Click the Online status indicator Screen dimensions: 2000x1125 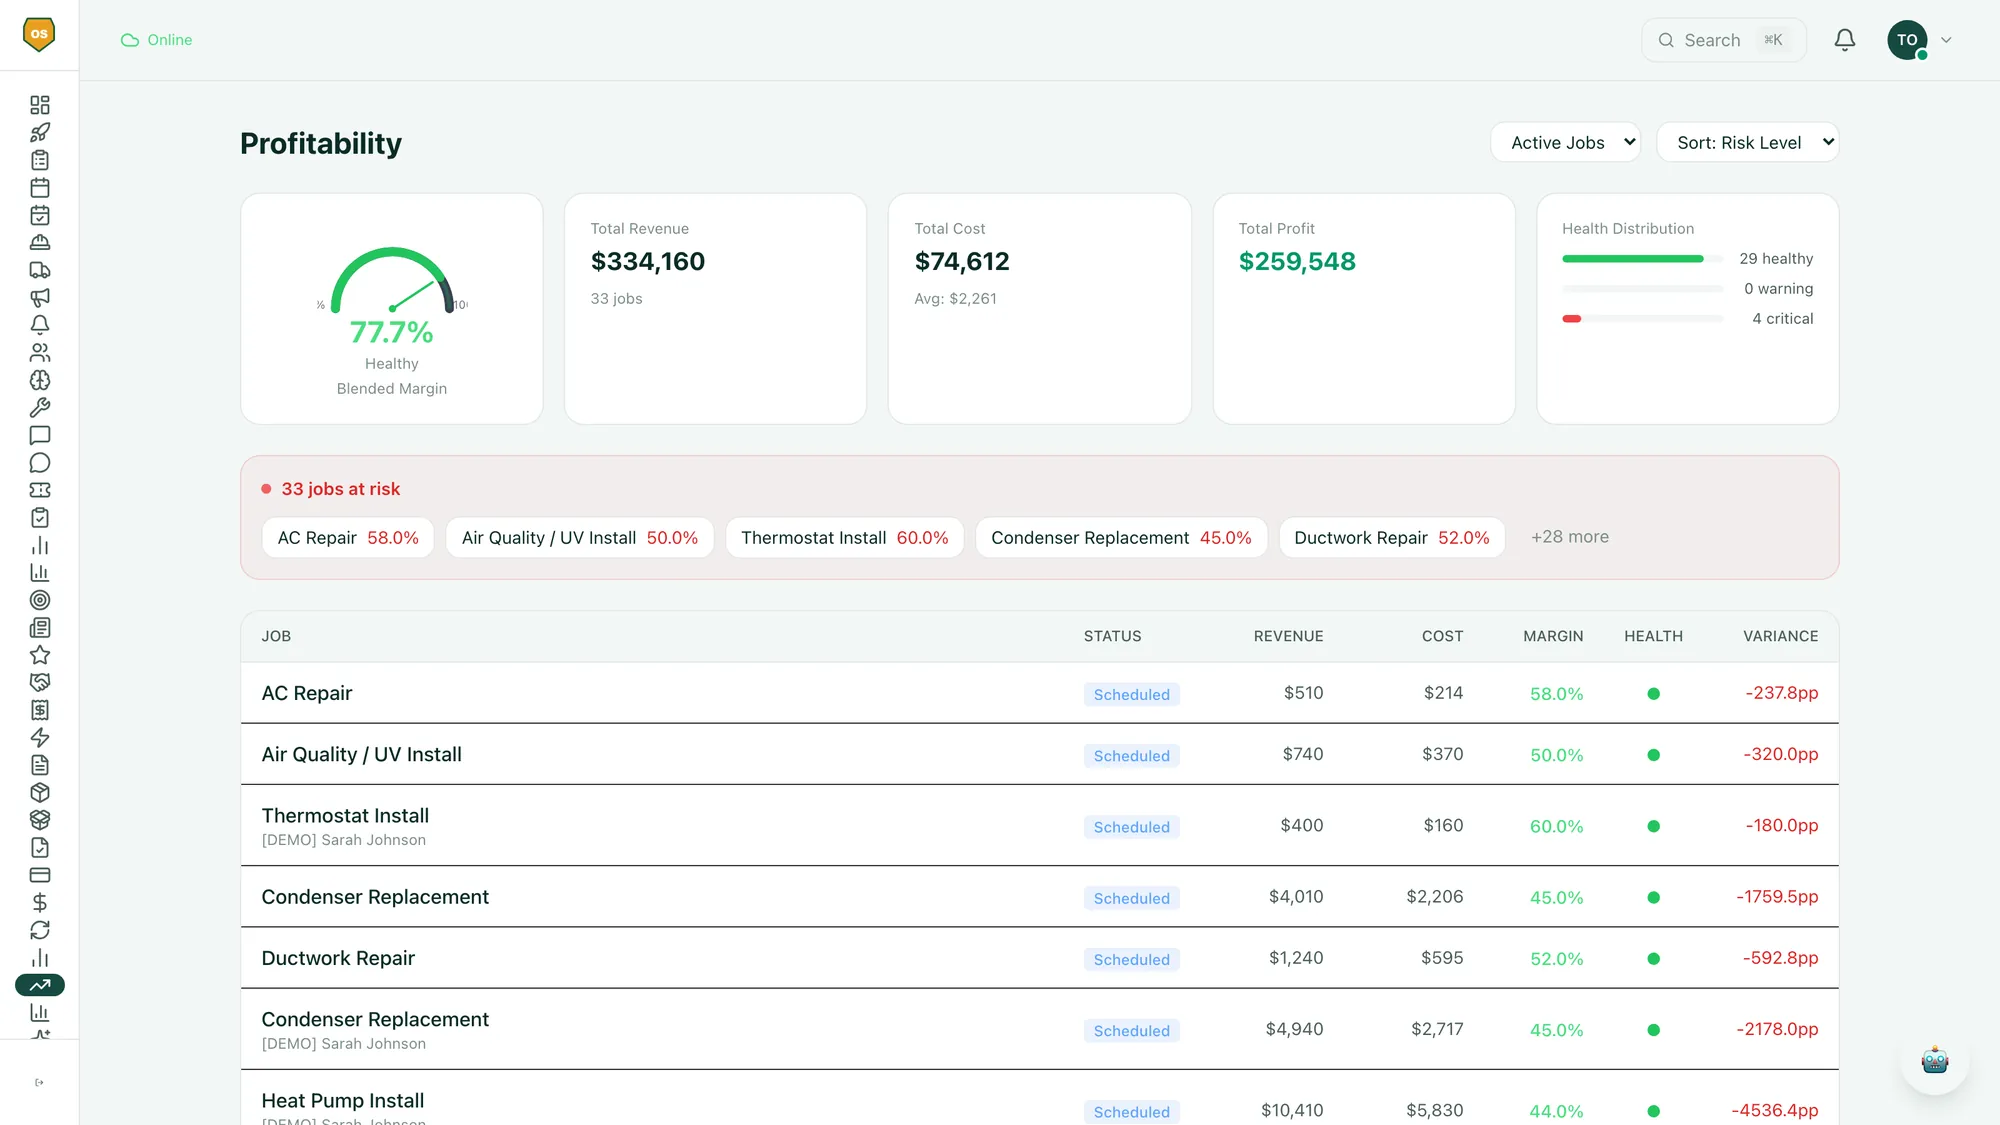(x=157, y=40)
